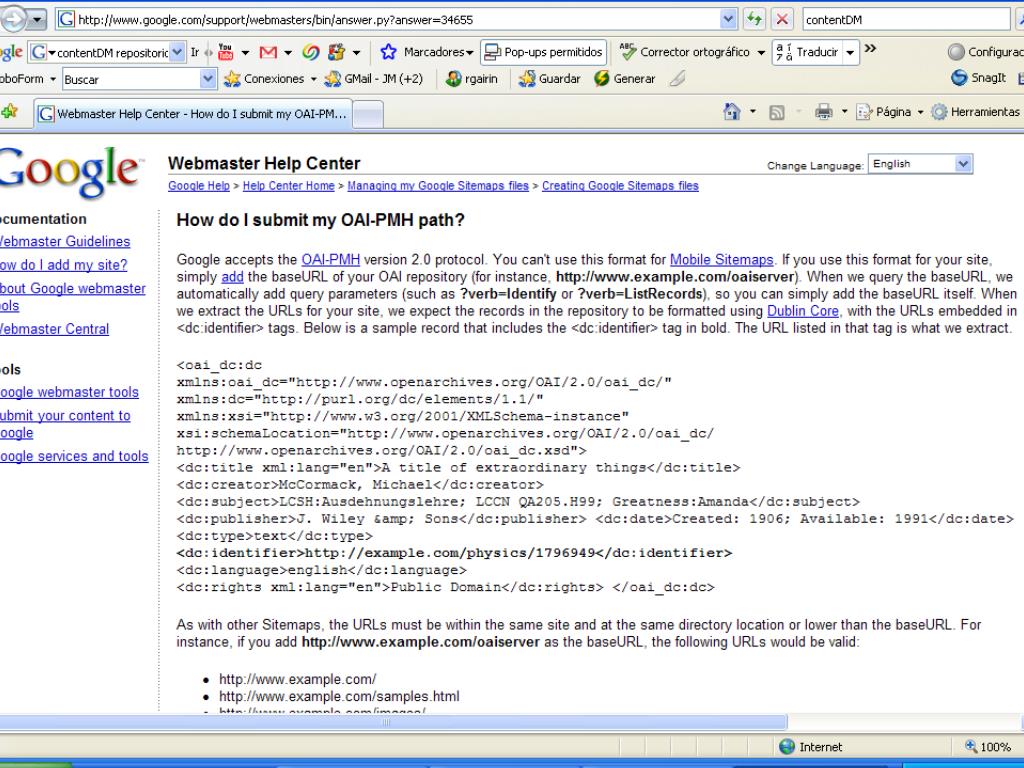Open the Página menu
The width and height of the screenshot is (1024, 768).
point(889,112)
